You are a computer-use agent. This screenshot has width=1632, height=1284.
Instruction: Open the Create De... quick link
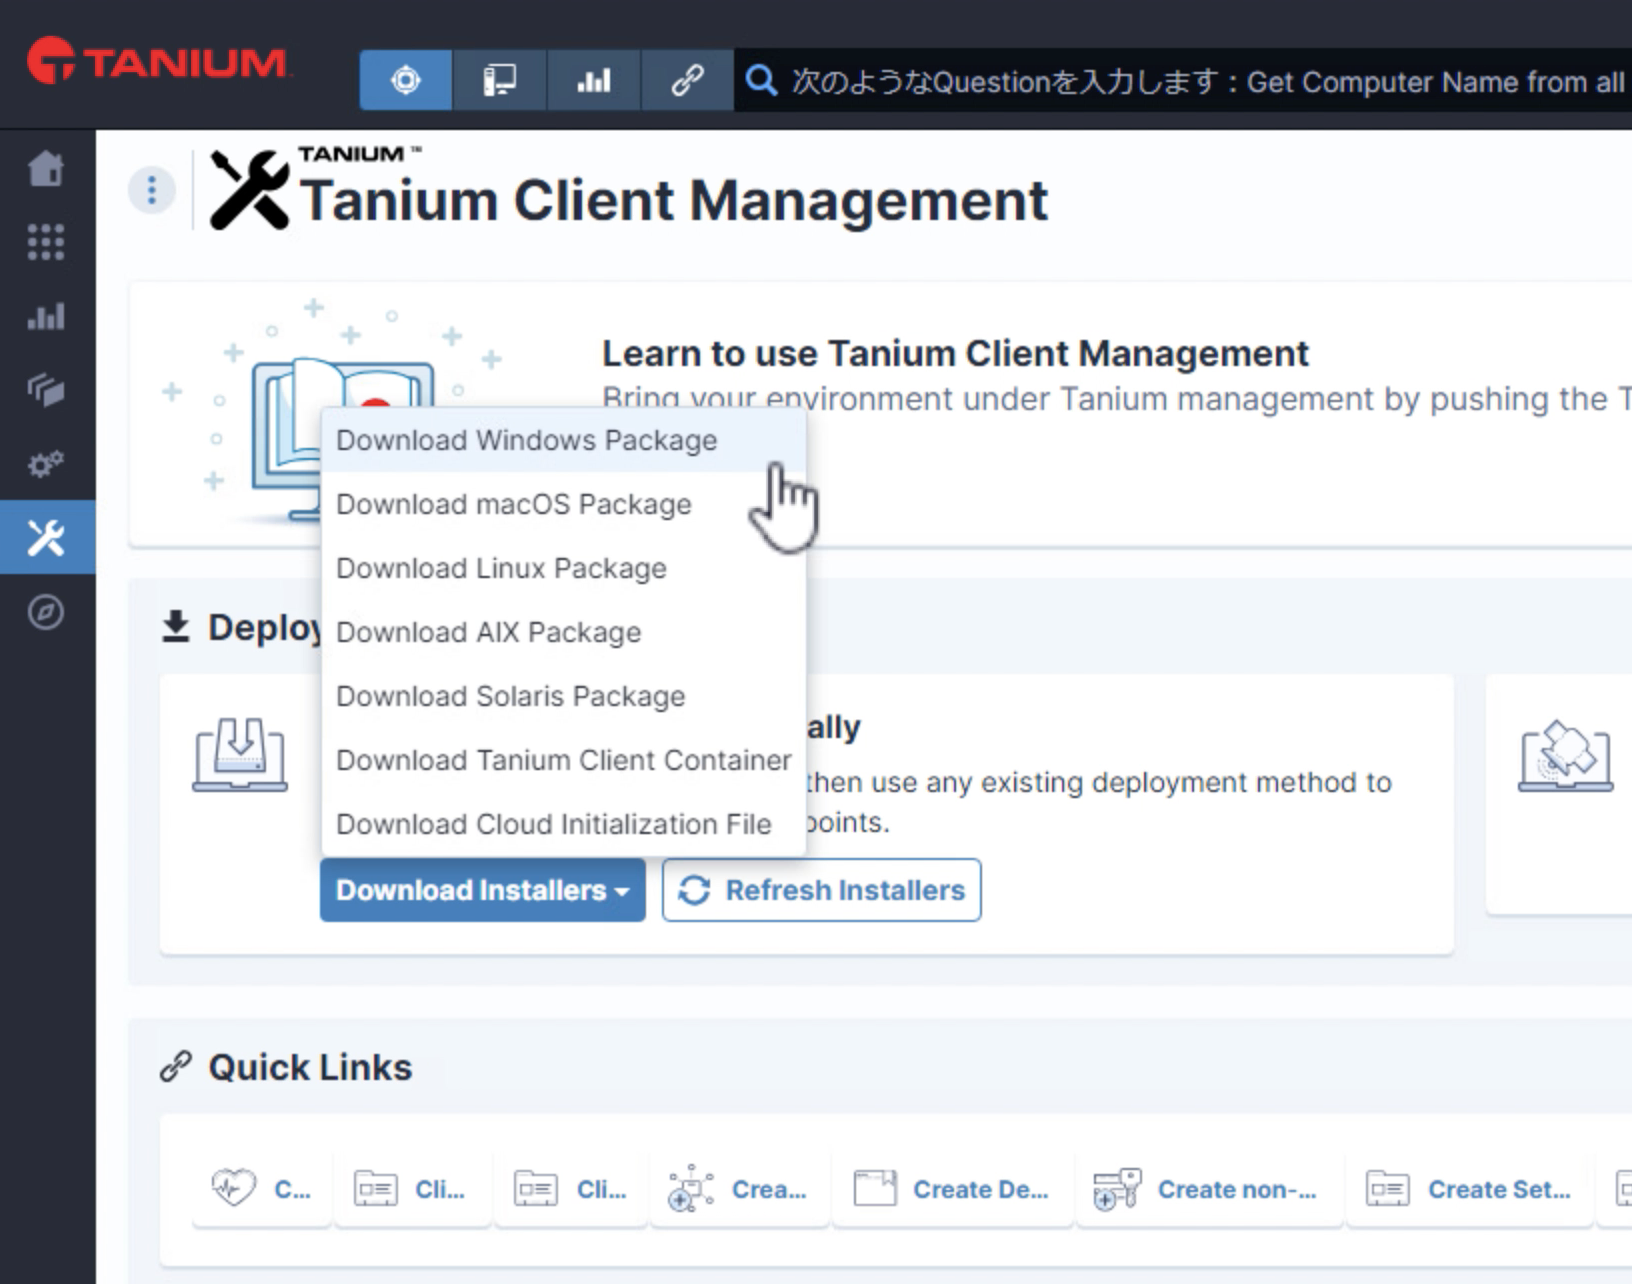click(x=952, y=1188)
